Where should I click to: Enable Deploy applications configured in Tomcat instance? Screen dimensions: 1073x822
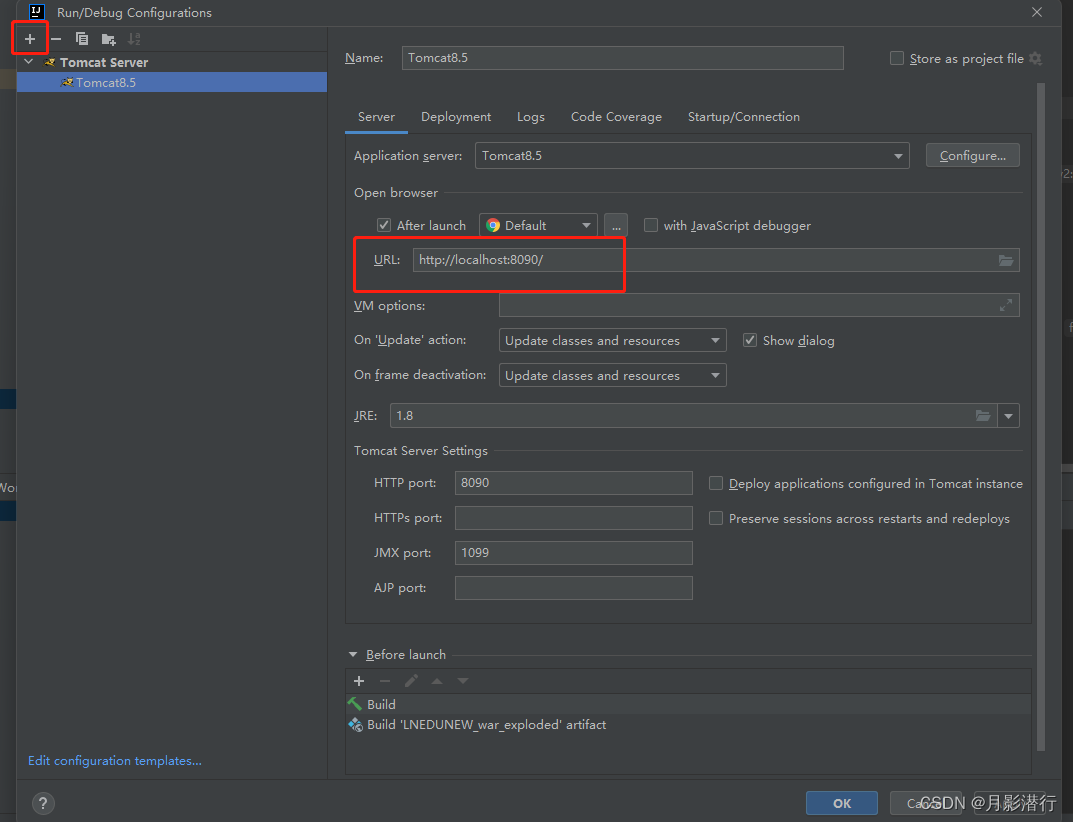point(716,483)
